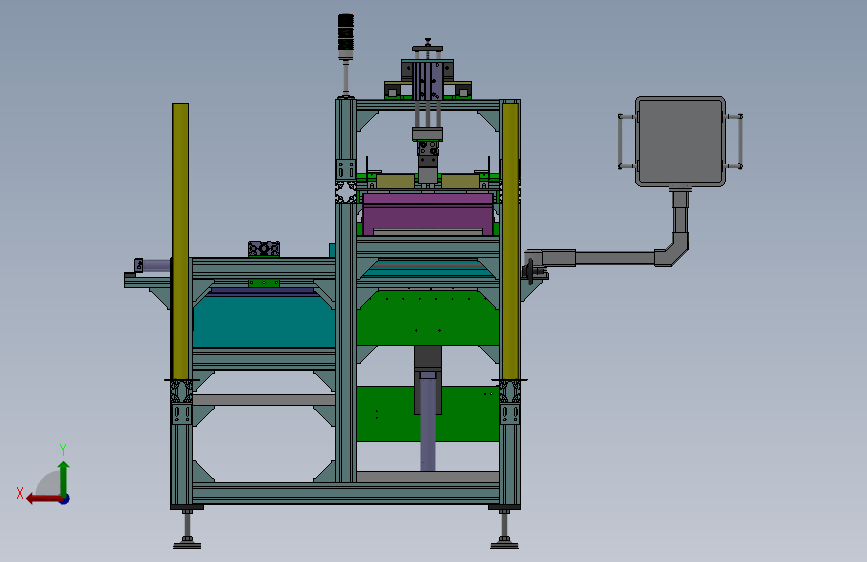Click the green Y axis arrow of the triad
This screenshot has width=867, height=562.
(64, 478)
